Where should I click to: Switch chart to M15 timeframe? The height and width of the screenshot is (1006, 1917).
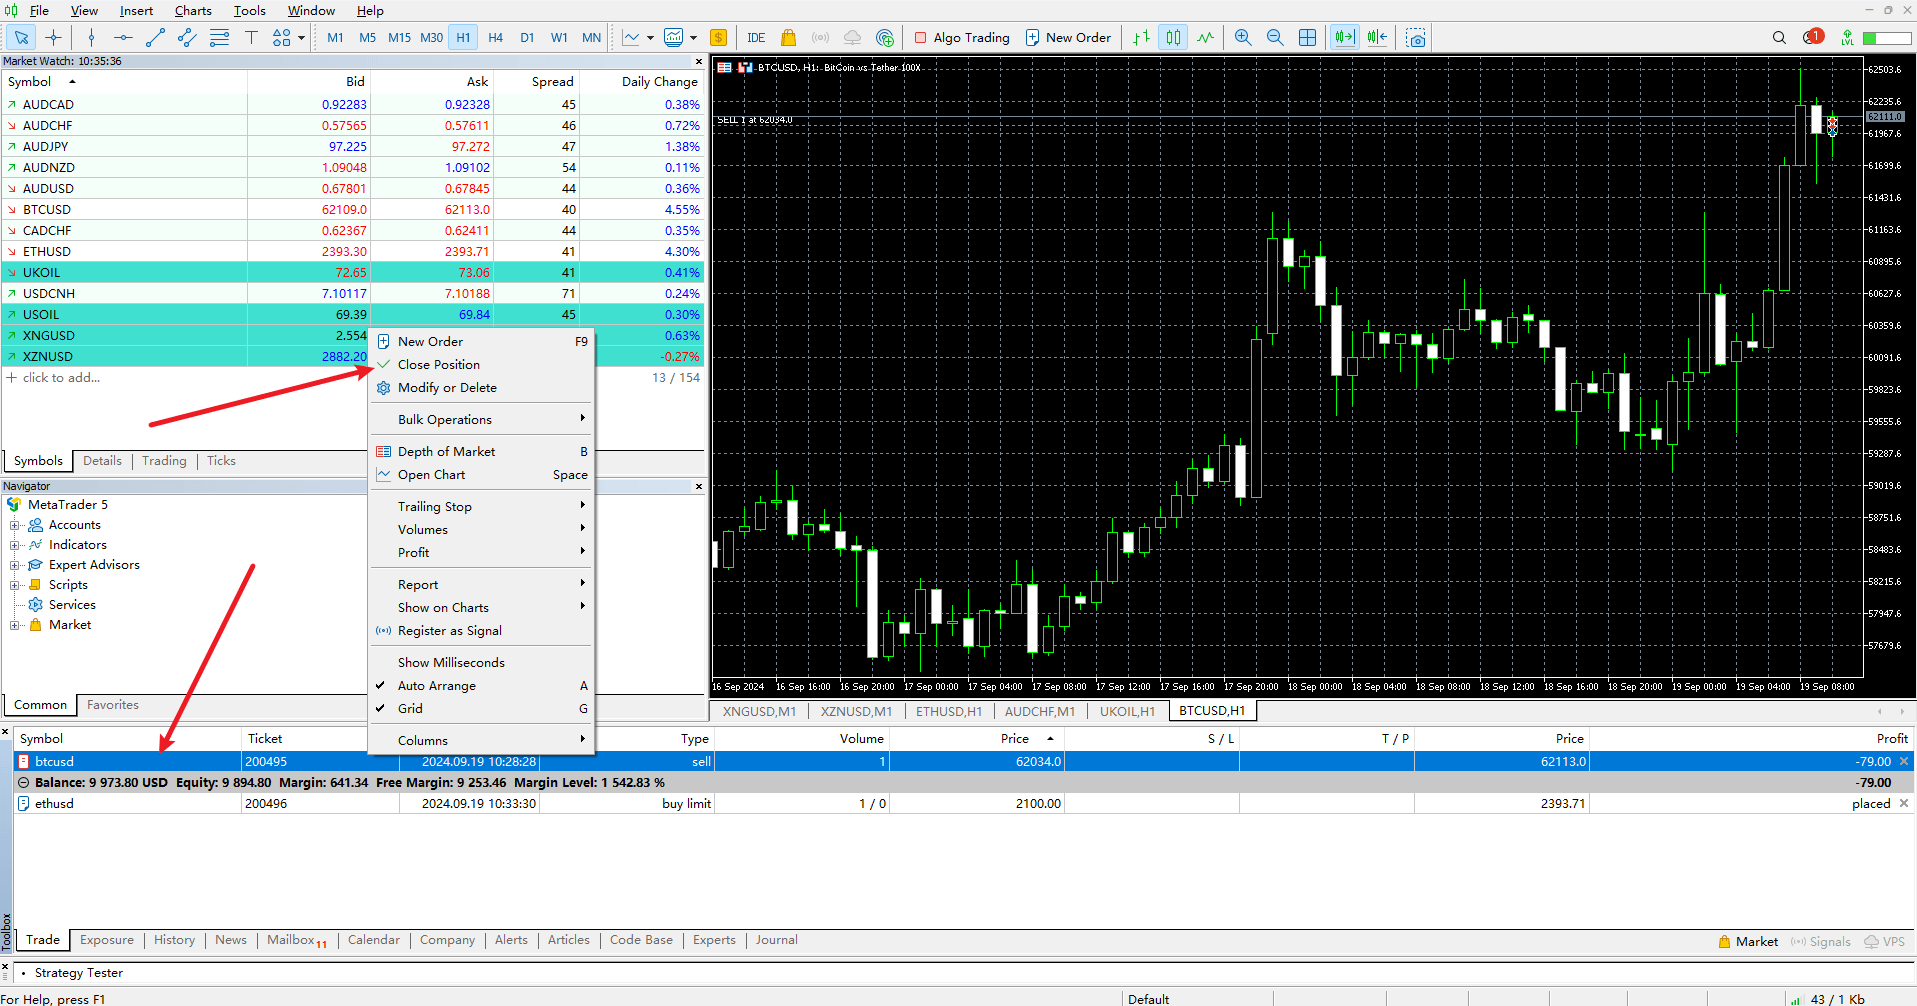click(399, 38)
